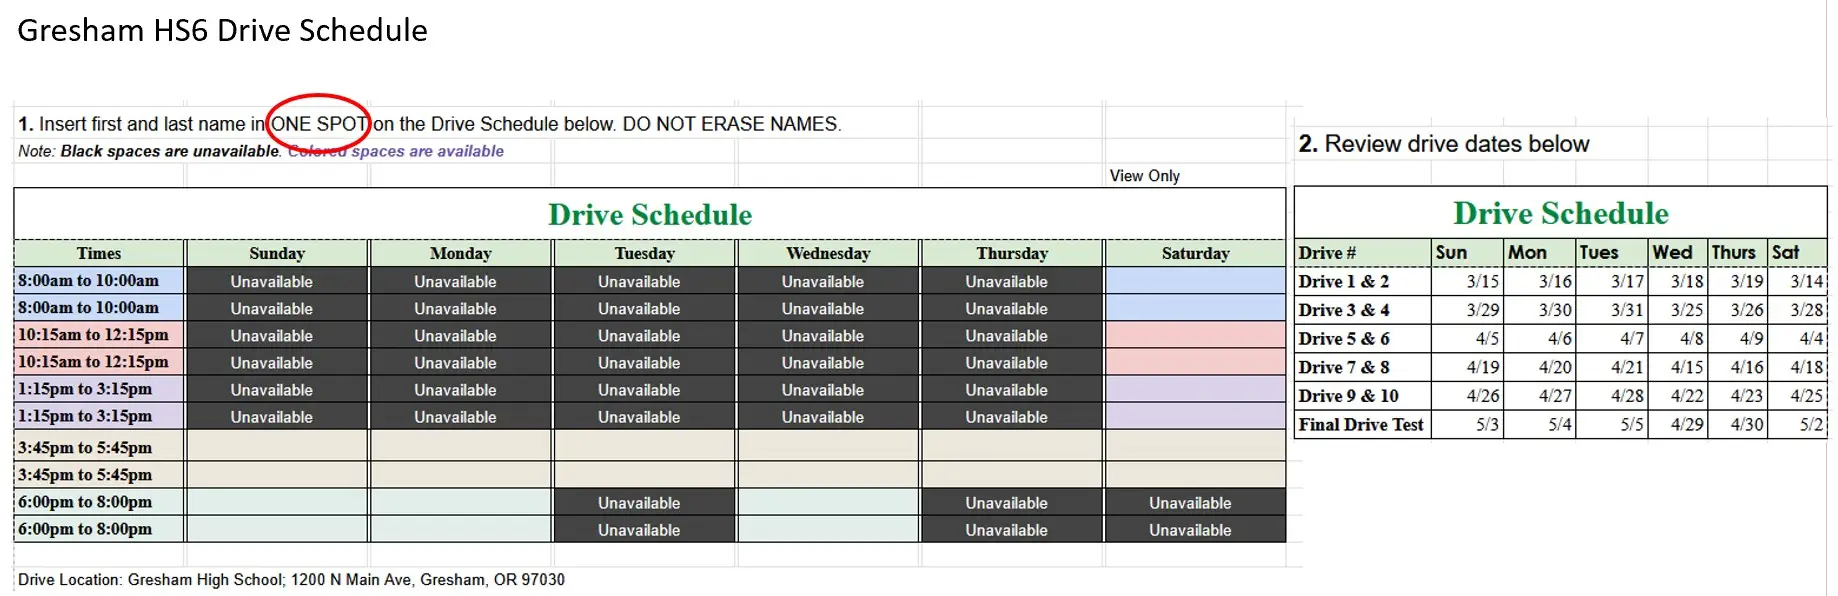This screenshot has height=596, width=1838.
Task: Click the circled ONE SPOT text
Action: pos(319,124)
